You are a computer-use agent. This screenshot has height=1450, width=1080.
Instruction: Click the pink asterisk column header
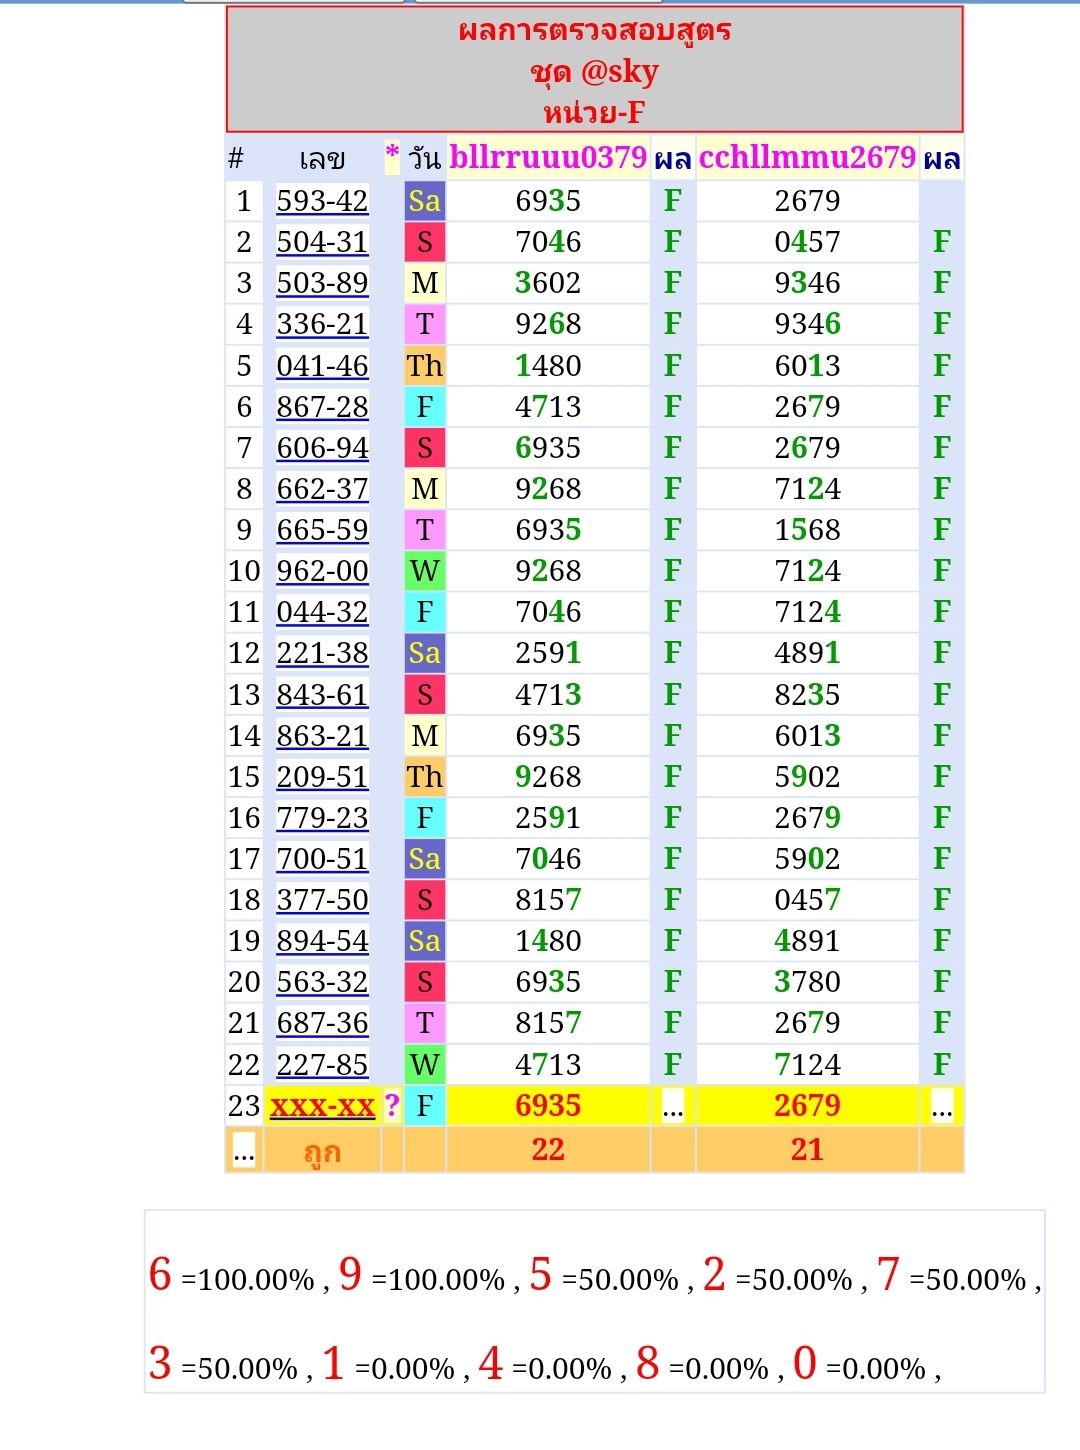(x=392, y=157)
